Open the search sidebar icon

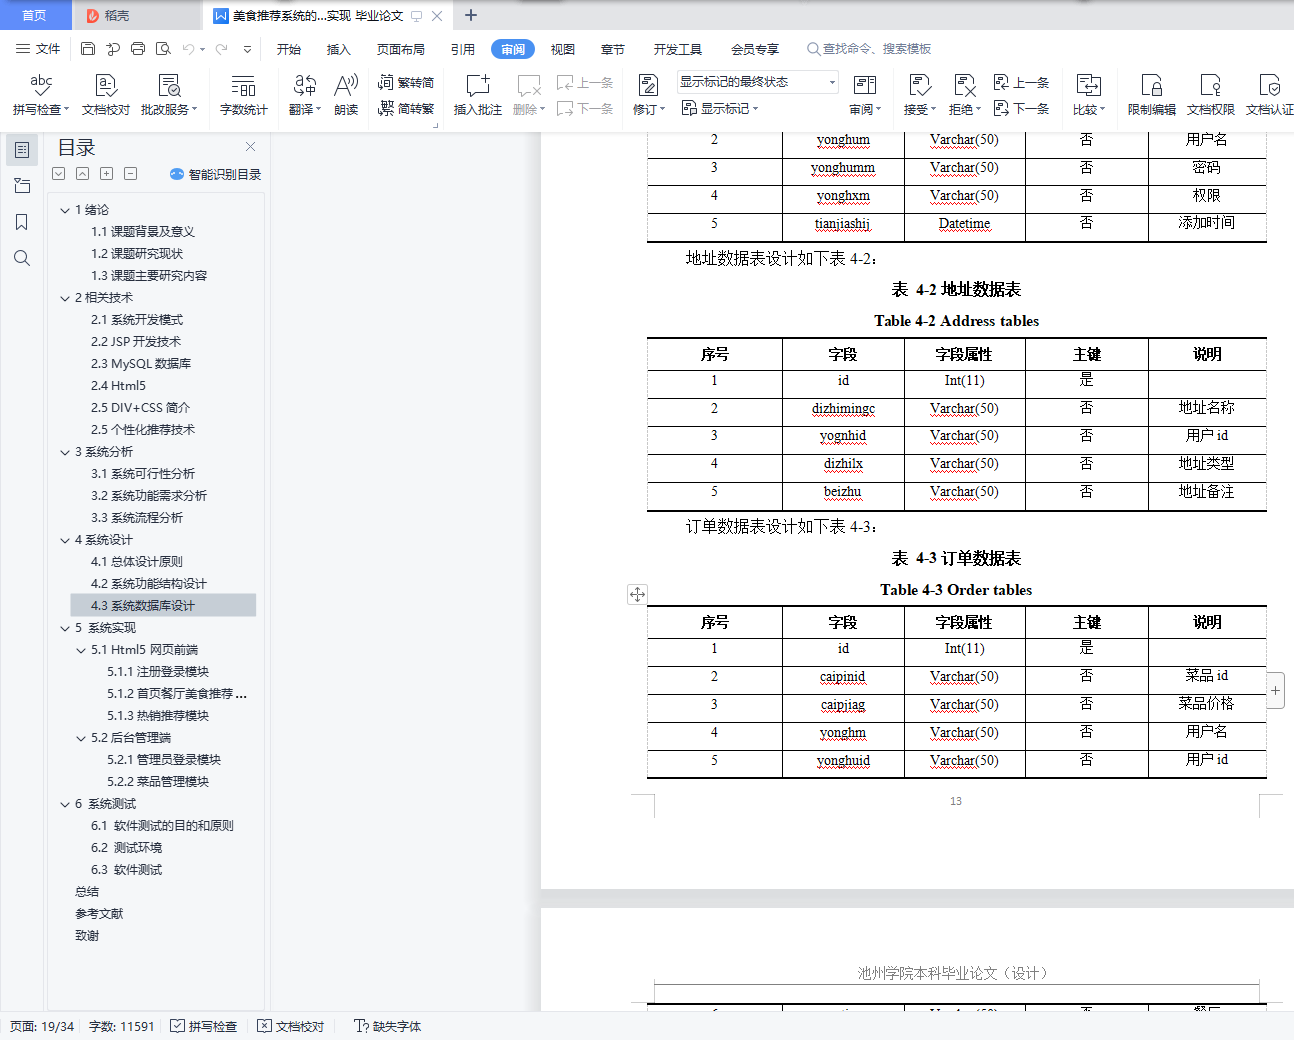[21, 258]
